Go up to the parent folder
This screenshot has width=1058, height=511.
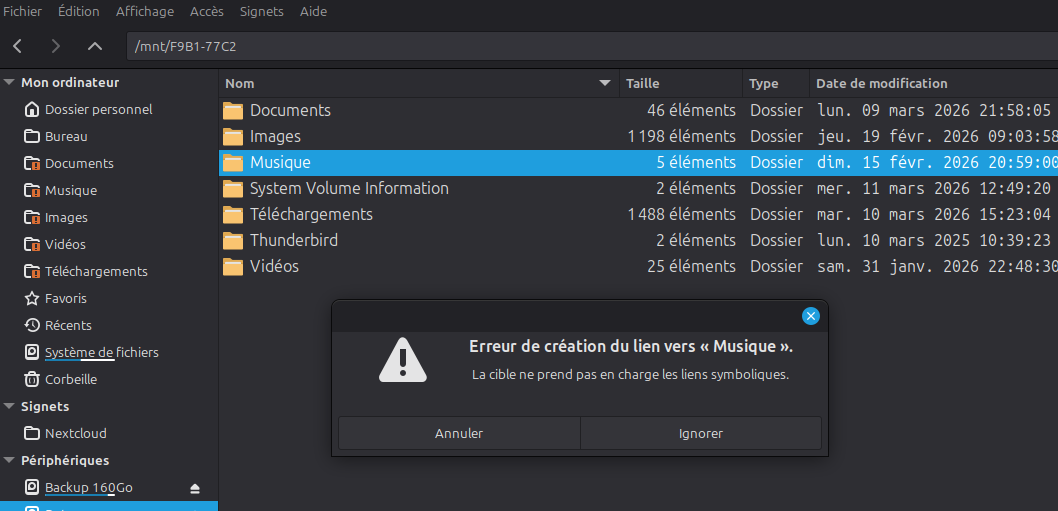point(95,46)
